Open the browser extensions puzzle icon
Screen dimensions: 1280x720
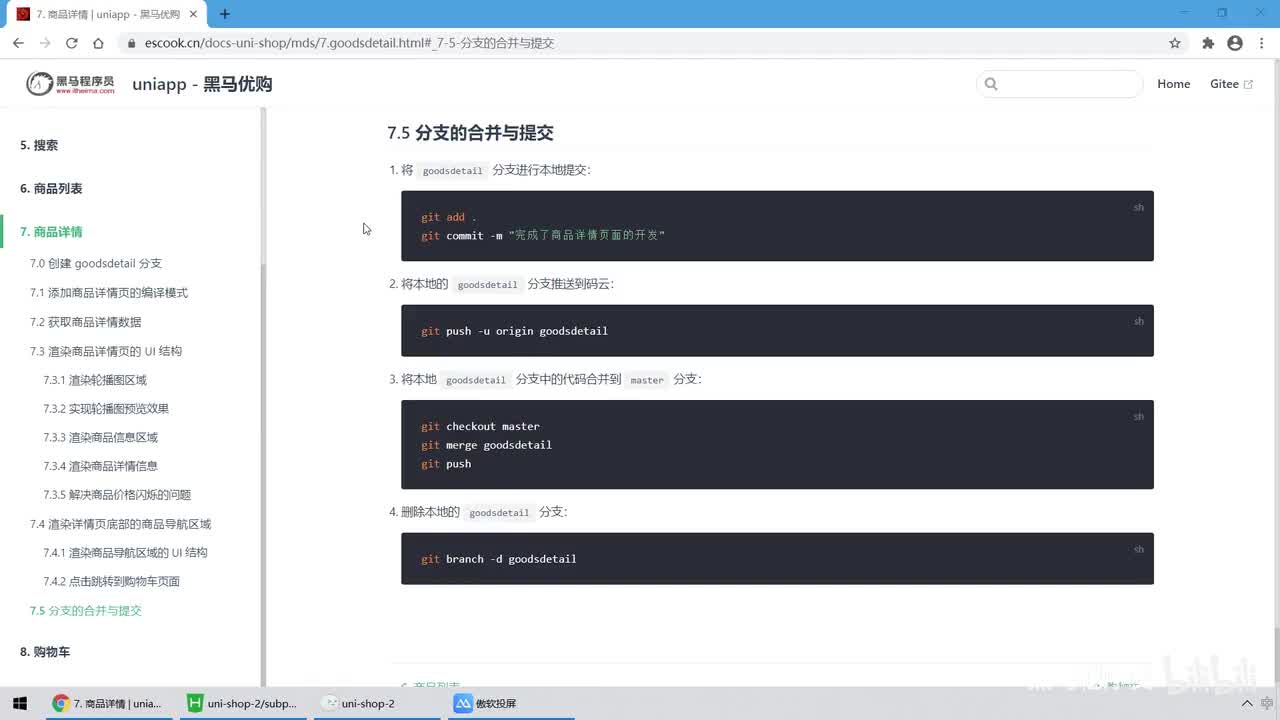point(1208,43)
